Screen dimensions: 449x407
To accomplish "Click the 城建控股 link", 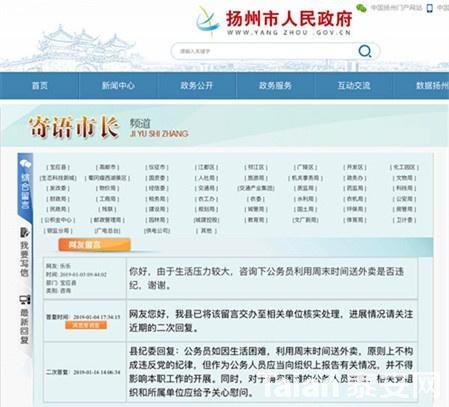I will click(x=207, y=220).
